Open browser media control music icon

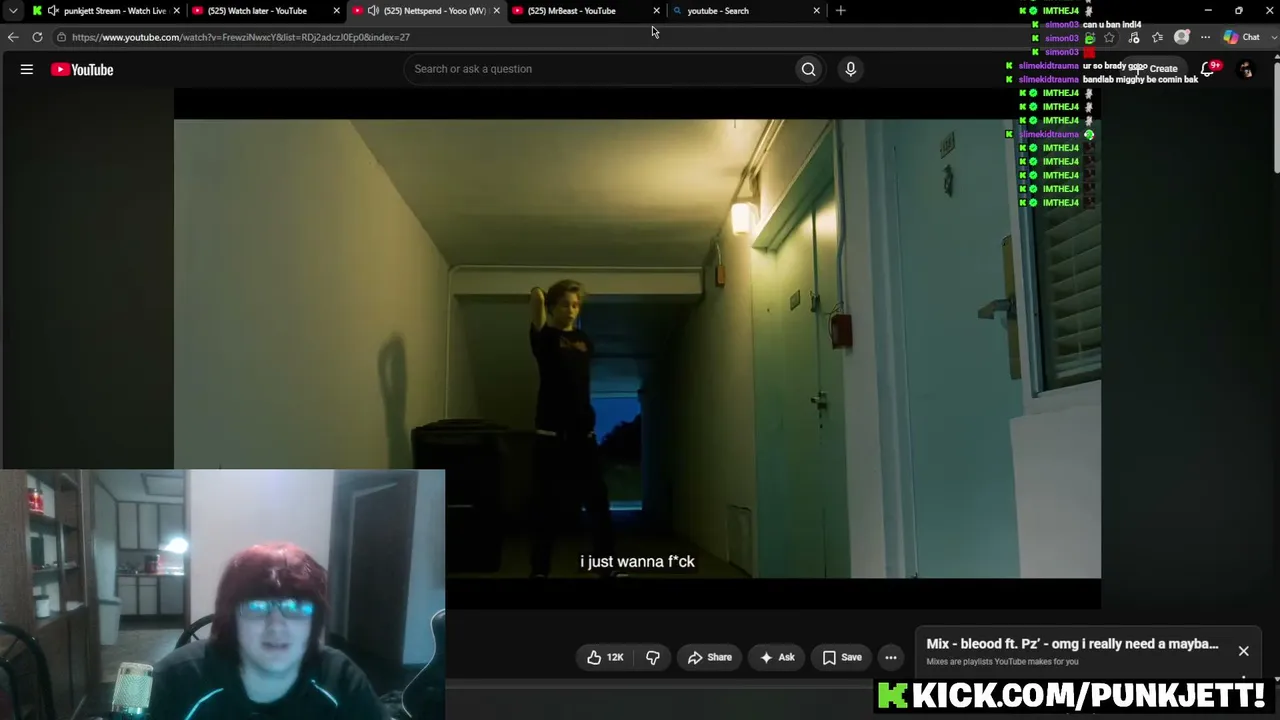coord(1134,37)
